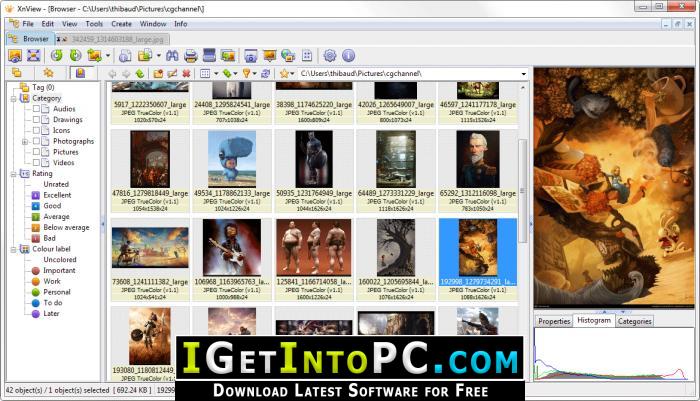Enable the Photographs category checkbox

(38, 141)
